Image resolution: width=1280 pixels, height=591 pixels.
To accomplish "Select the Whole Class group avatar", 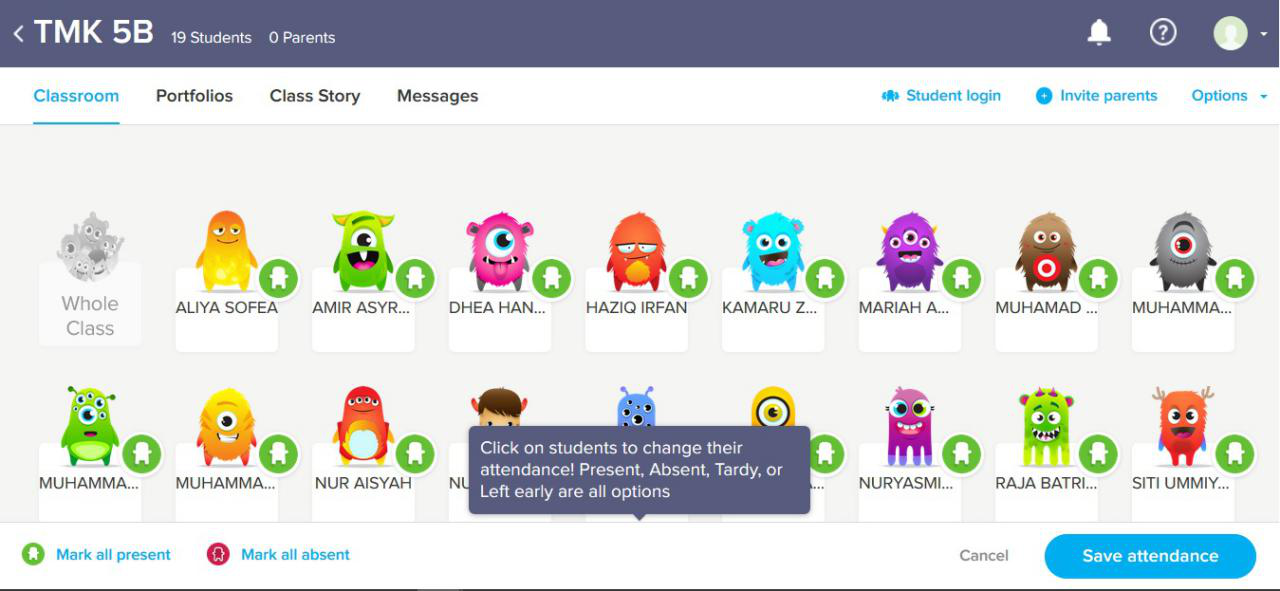I will click(x=90, y=246).
